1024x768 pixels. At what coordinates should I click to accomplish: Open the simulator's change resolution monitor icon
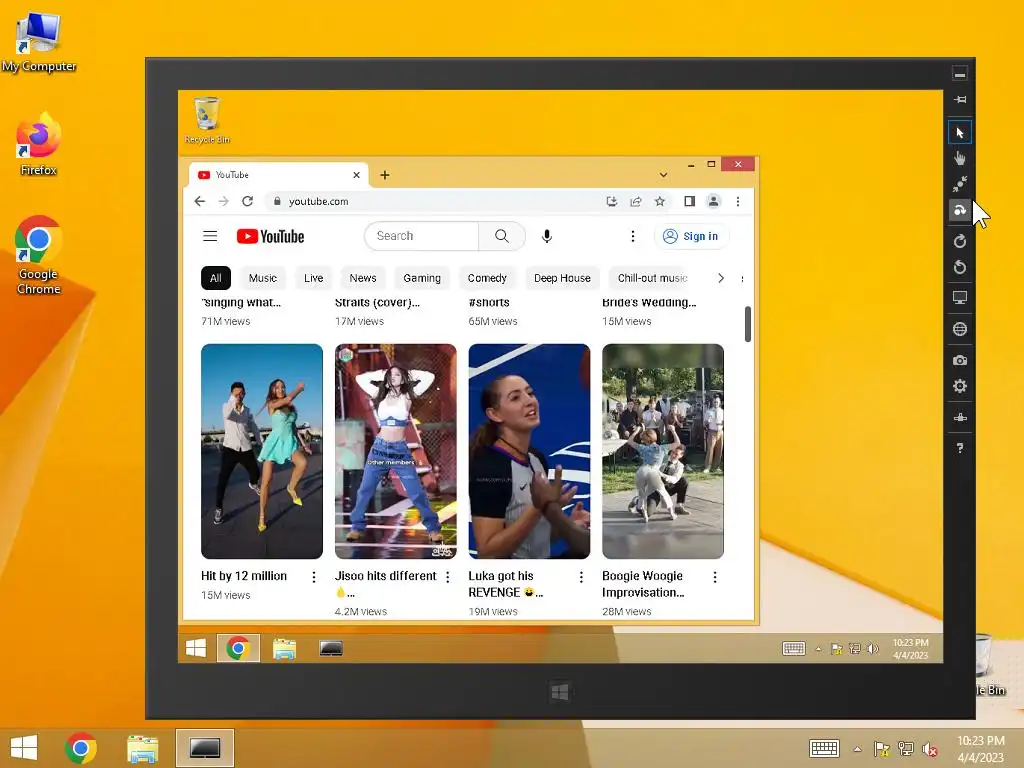959,298
